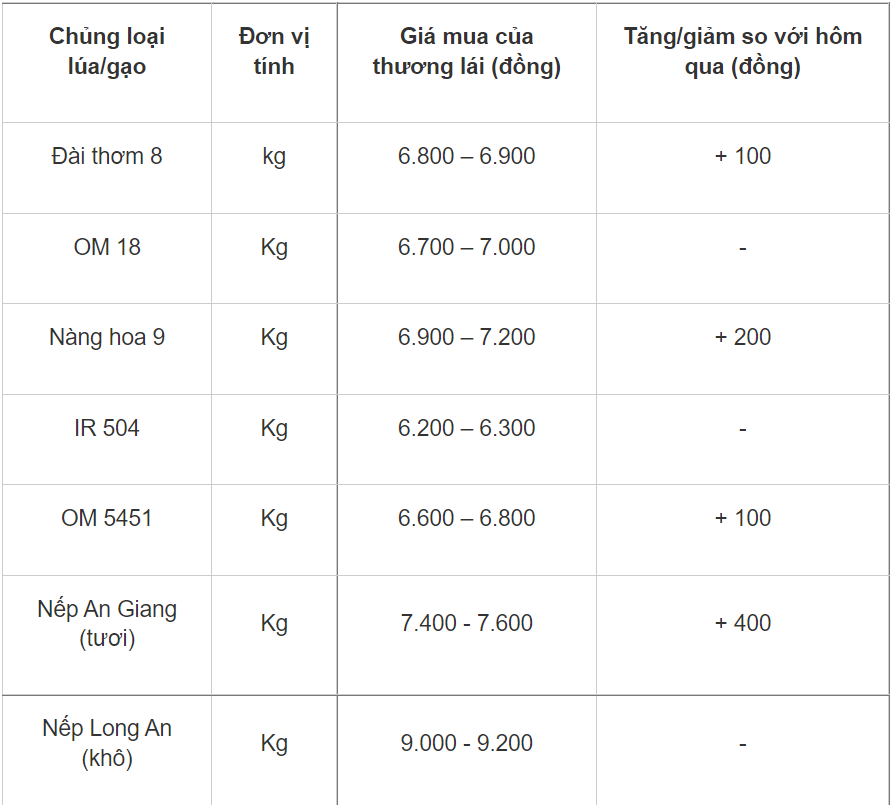Click the "OM 18" rice type cell
890x805 pixels.
(x=107, y=247)
